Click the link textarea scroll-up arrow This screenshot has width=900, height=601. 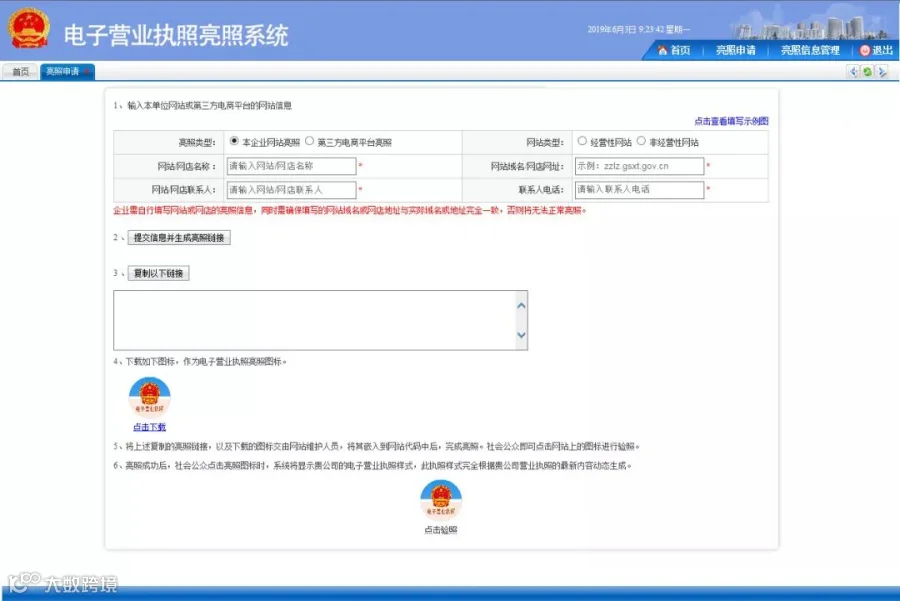click(521, 305)
